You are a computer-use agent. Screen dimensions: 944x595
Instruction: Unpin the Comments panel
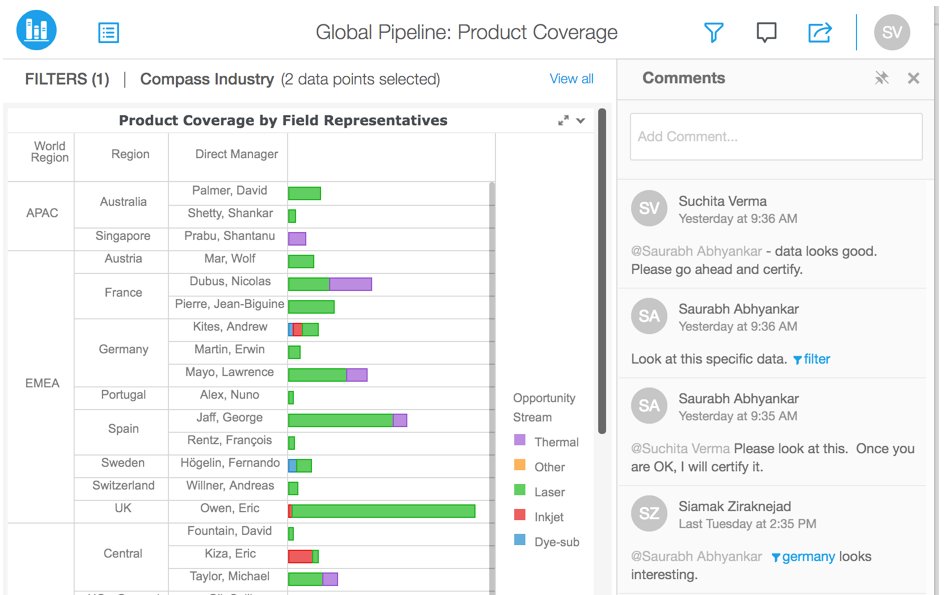[x=881, y=78]
